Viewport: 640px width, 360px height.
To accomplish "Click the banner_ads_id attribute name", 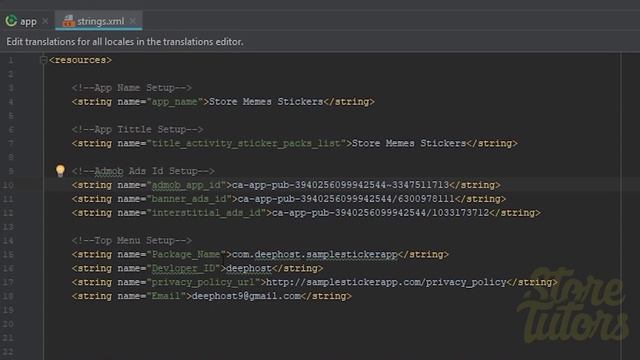I will click(189, 199).
